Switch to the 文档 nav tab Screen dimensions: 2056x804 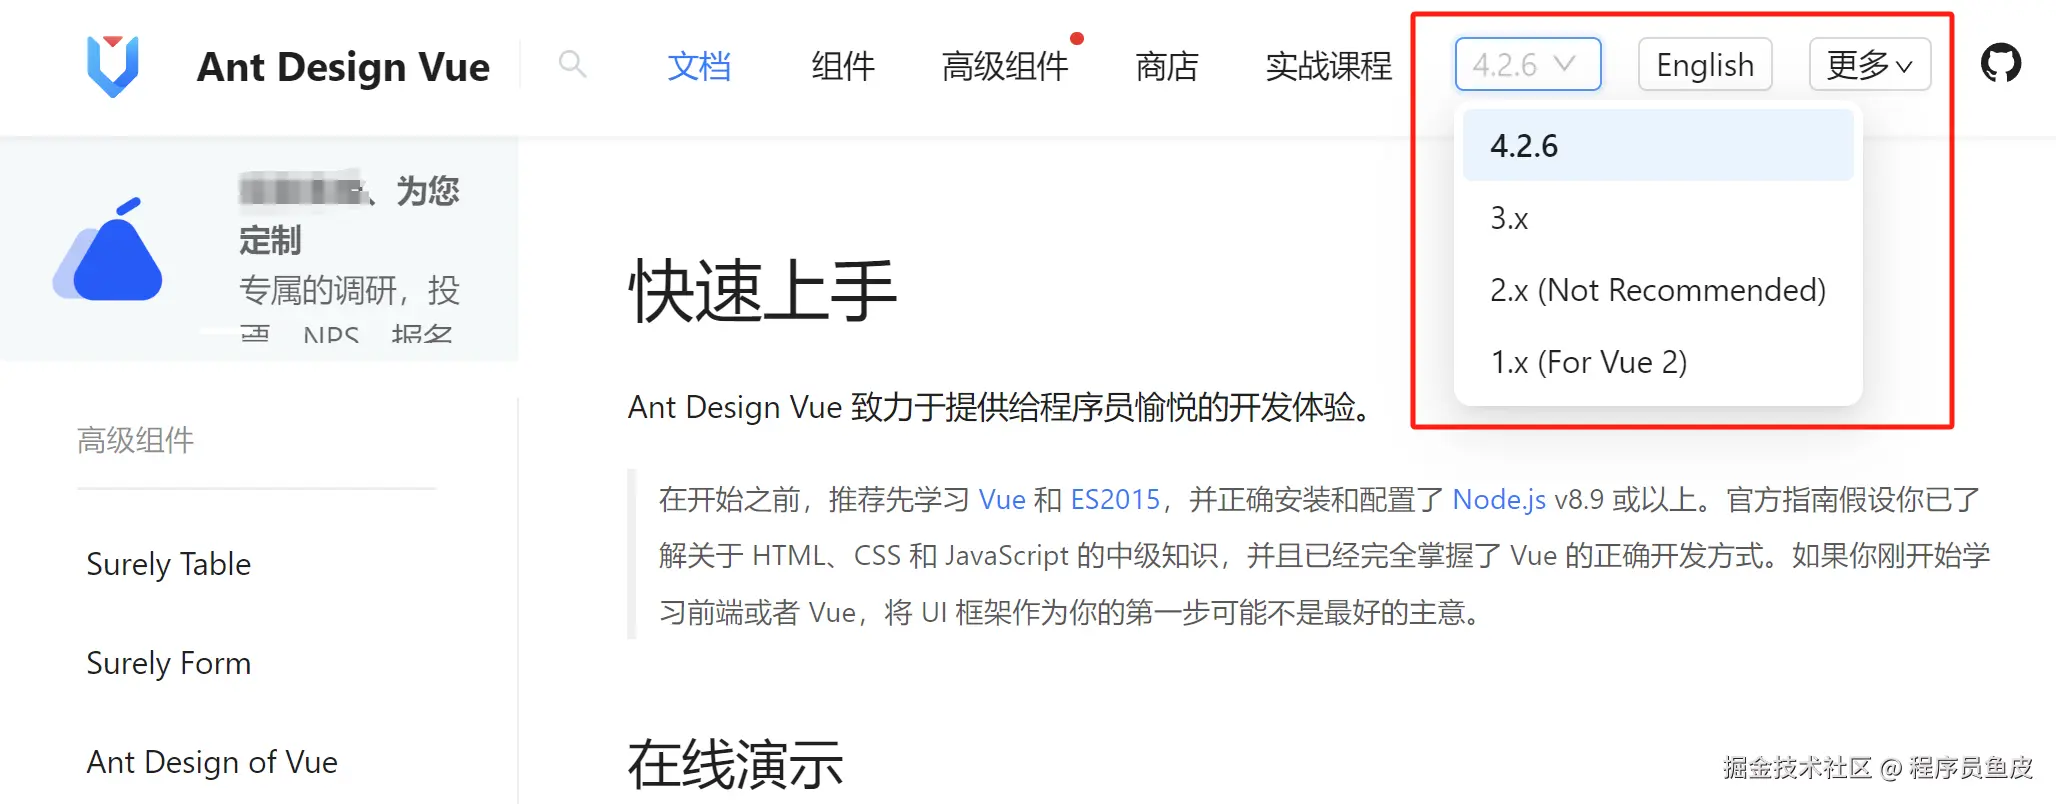coord(699,66)
